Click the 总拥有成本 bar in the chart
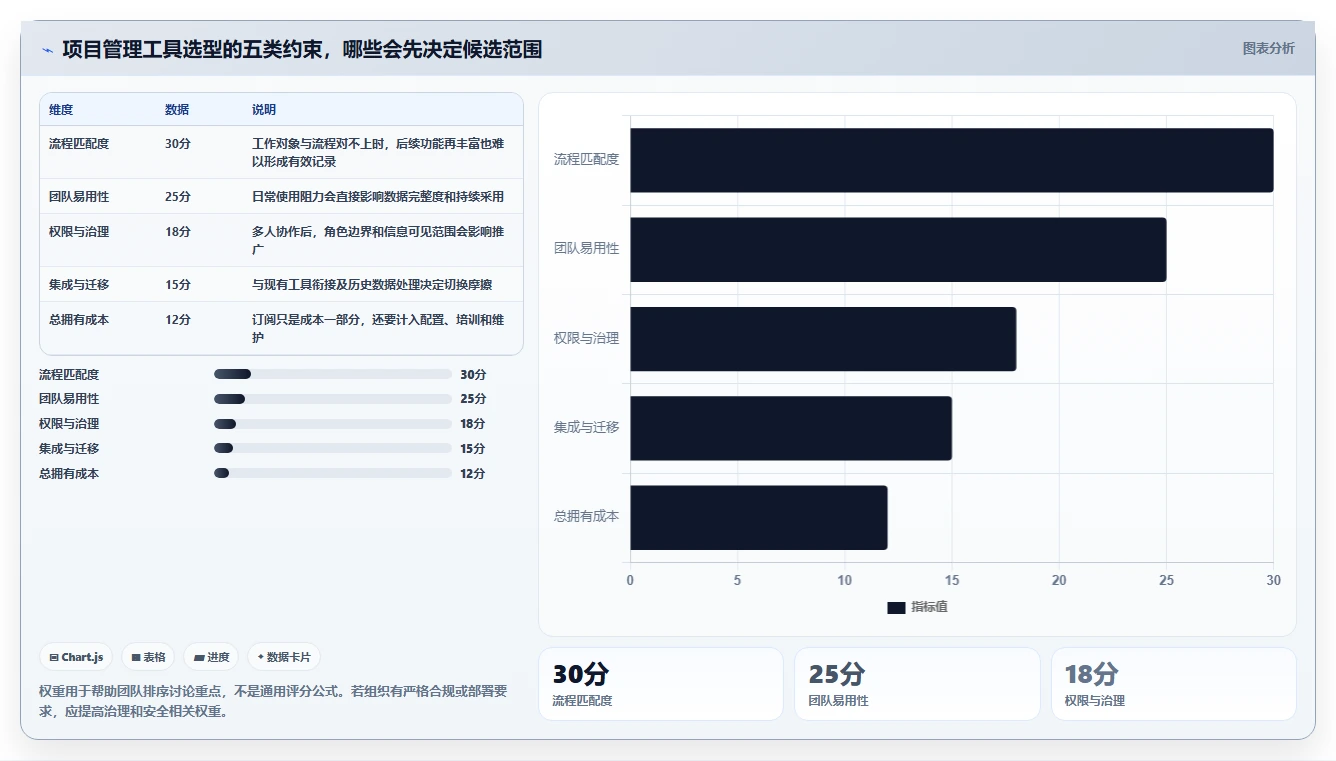The height and width of the screenshot is (761, 1336). (x=759, y=517)
